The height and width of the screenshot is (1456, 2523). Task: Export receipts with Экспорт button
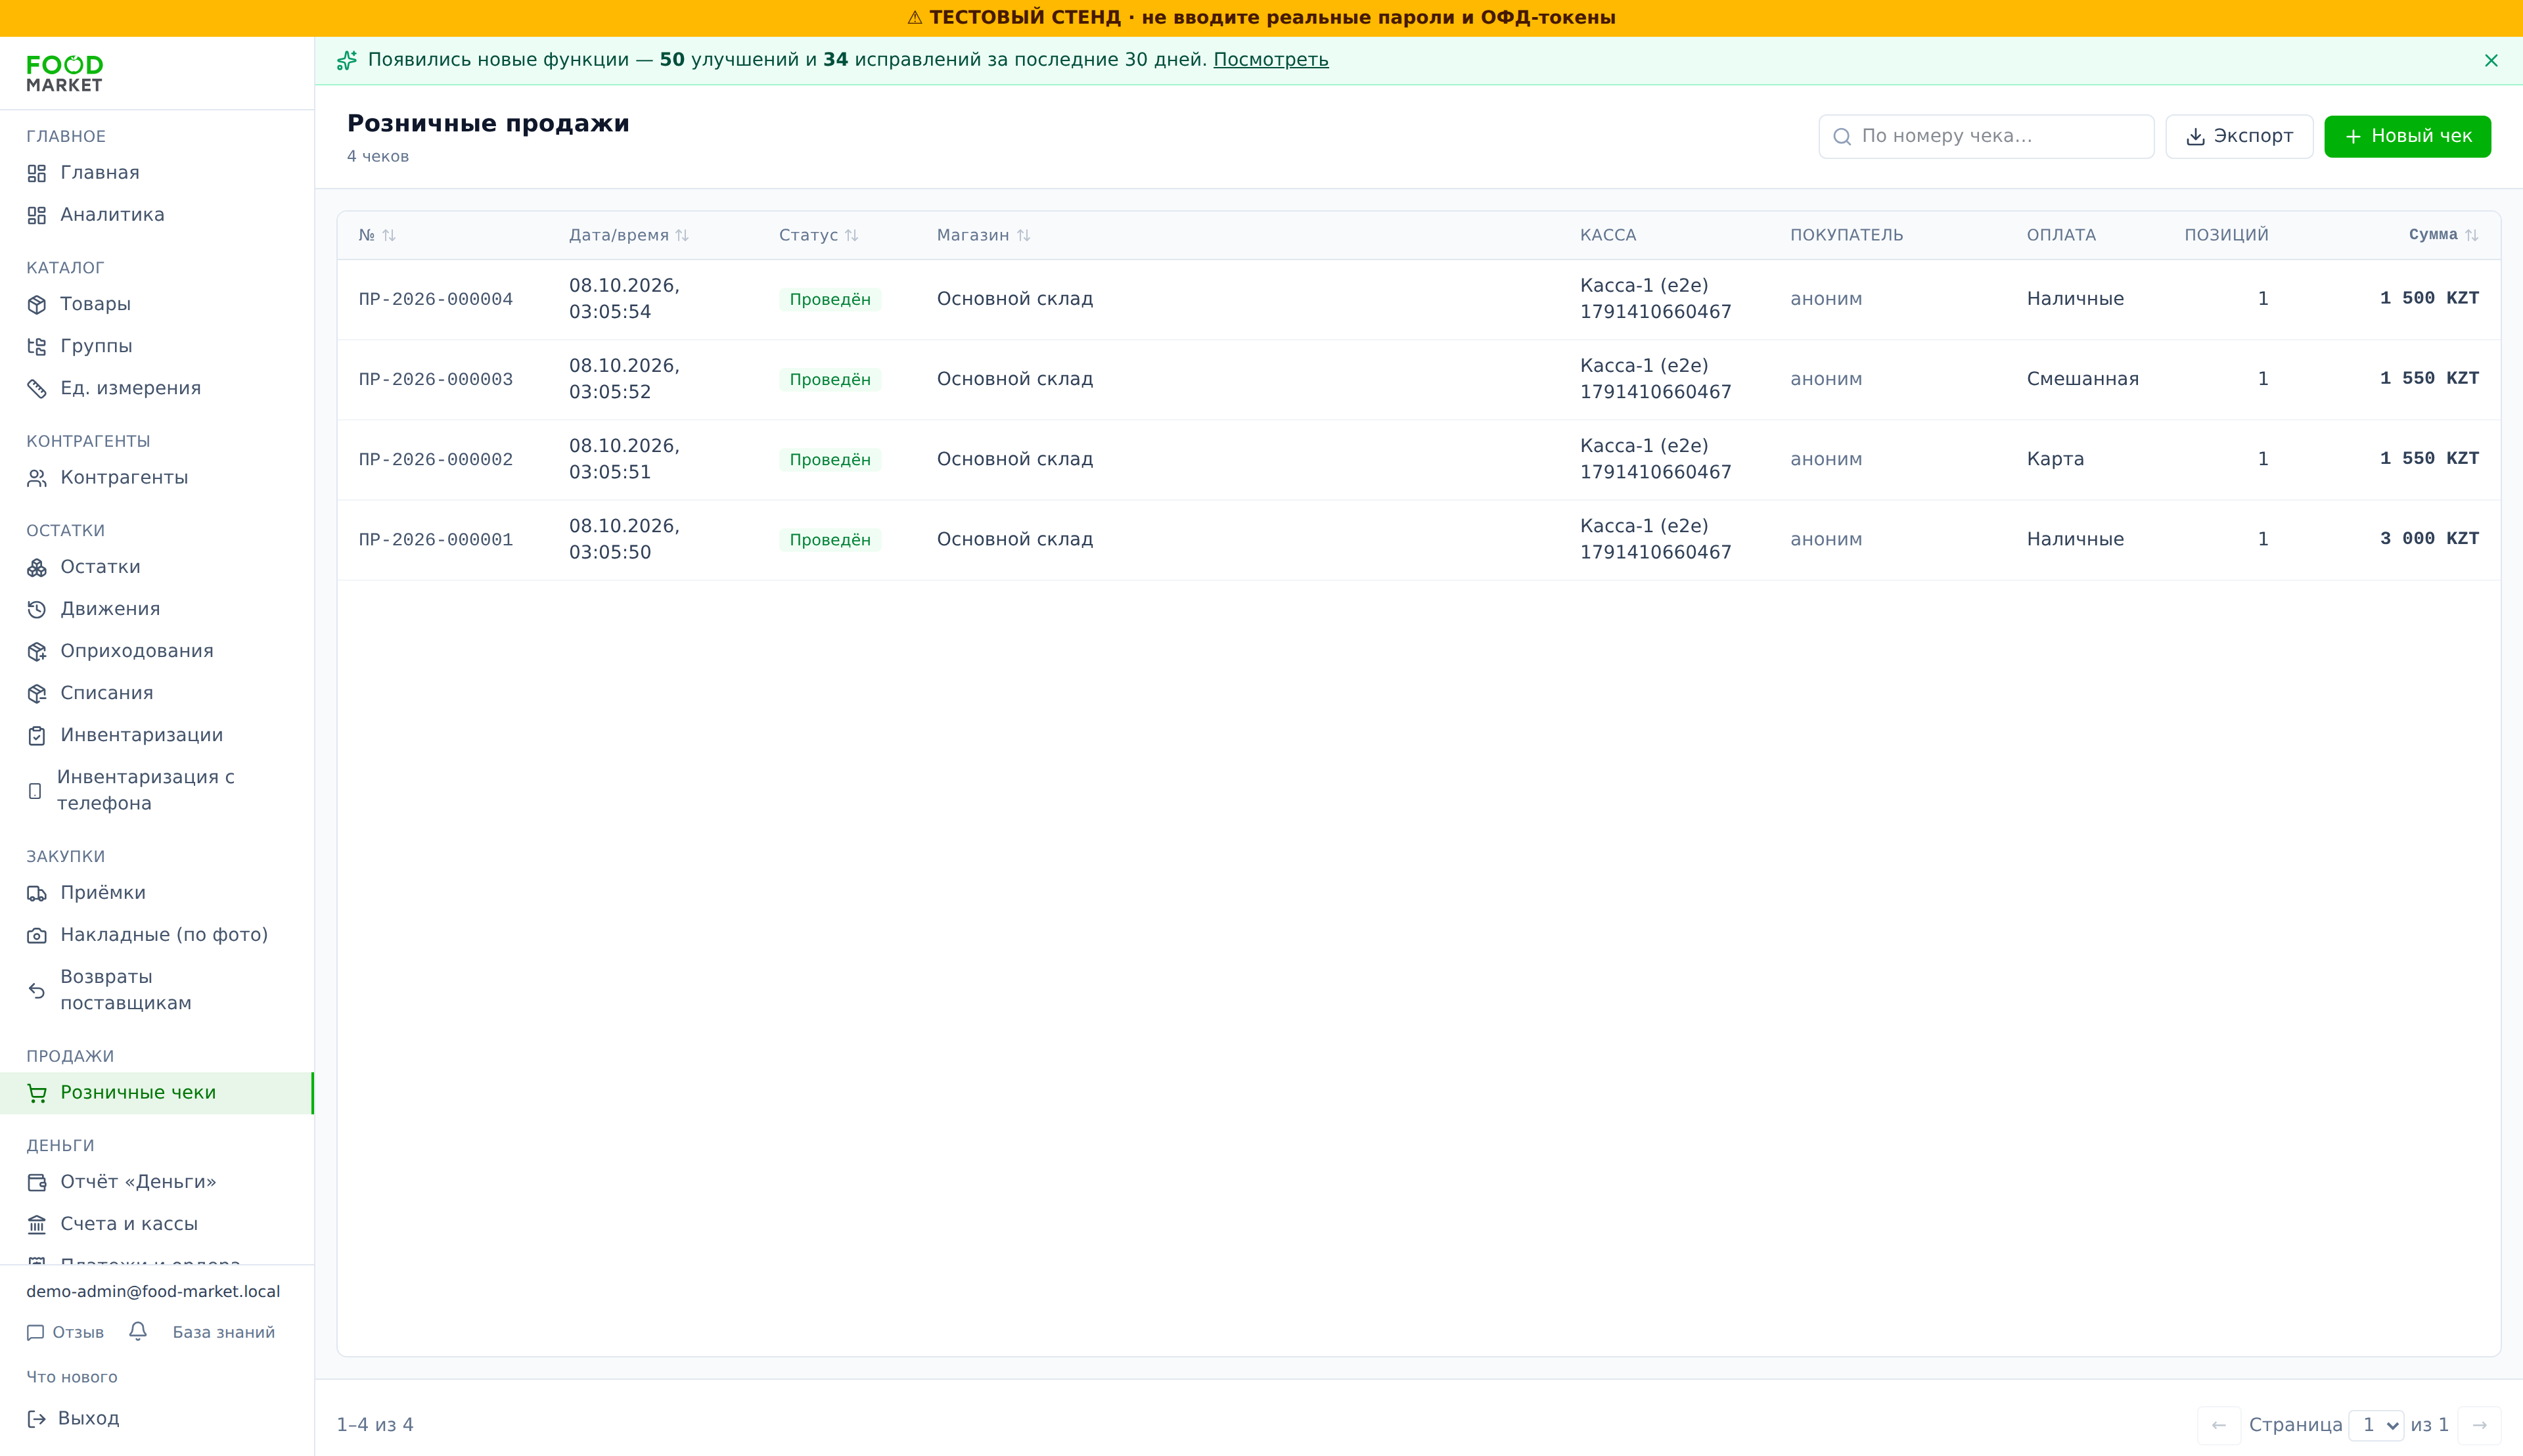[x=2239, y=136]
